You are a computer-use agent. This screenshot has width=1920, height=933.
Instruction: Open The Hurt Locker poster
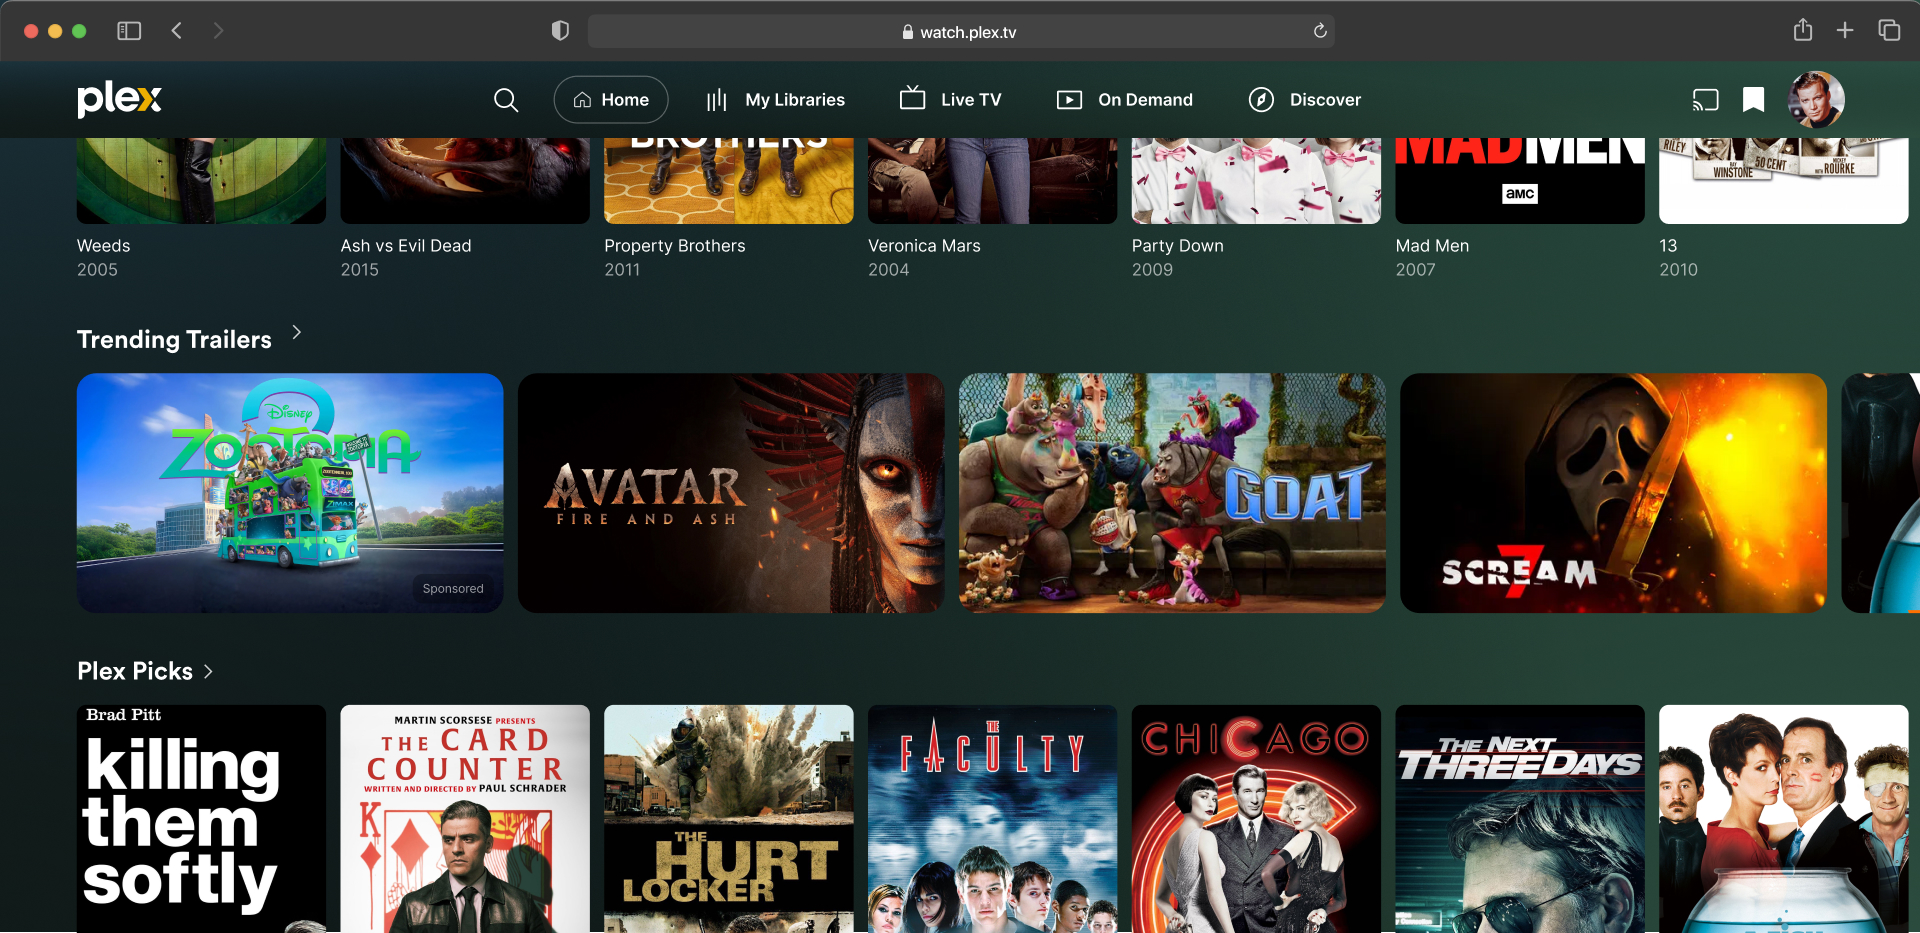pyautogui.click(x=729, y=819)
